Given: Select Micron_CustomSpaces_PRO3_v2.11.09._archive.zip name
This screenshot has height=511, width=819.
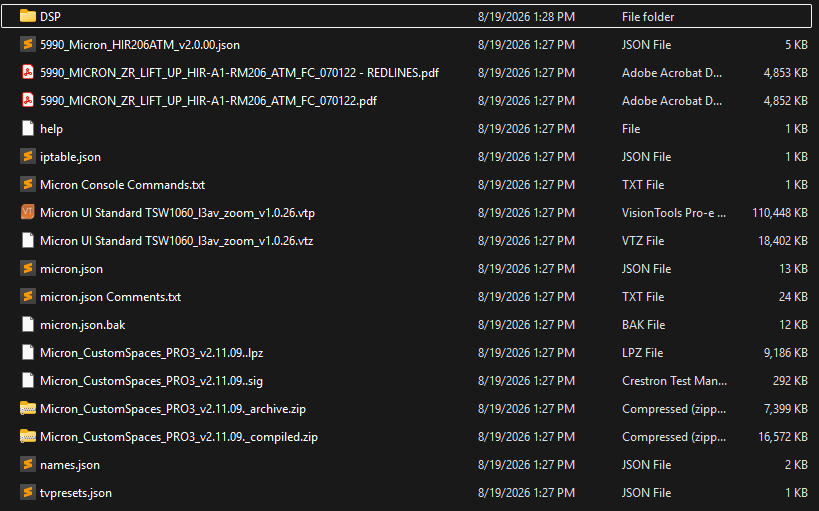Looking at the screenshot, I should [173, 409].
